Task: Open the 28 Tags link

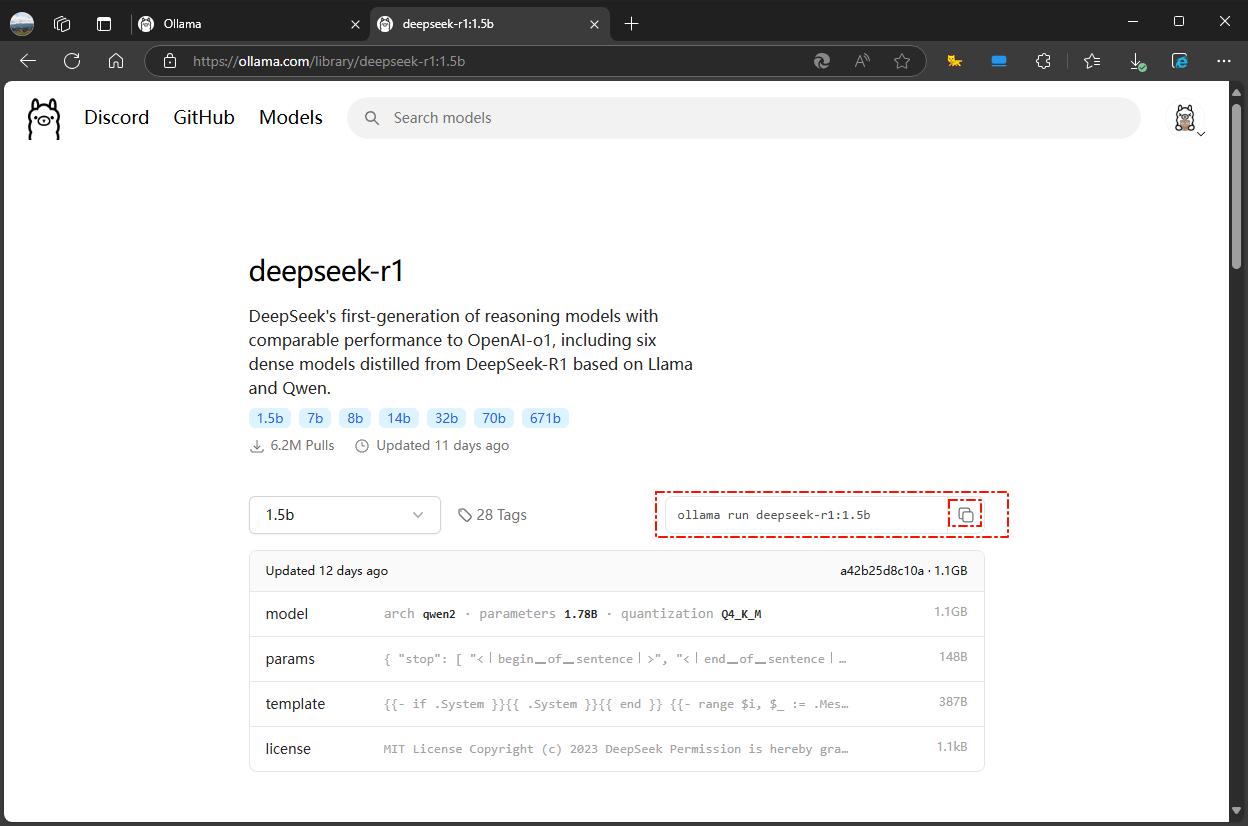Action: click(492, 515)
